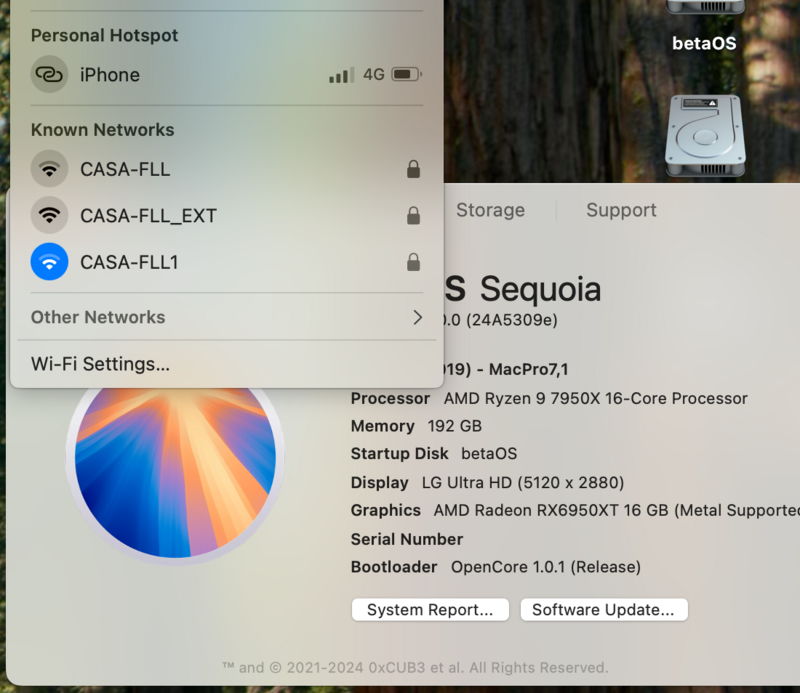
Task: Open Software Update…
Action: click(604, 610)
